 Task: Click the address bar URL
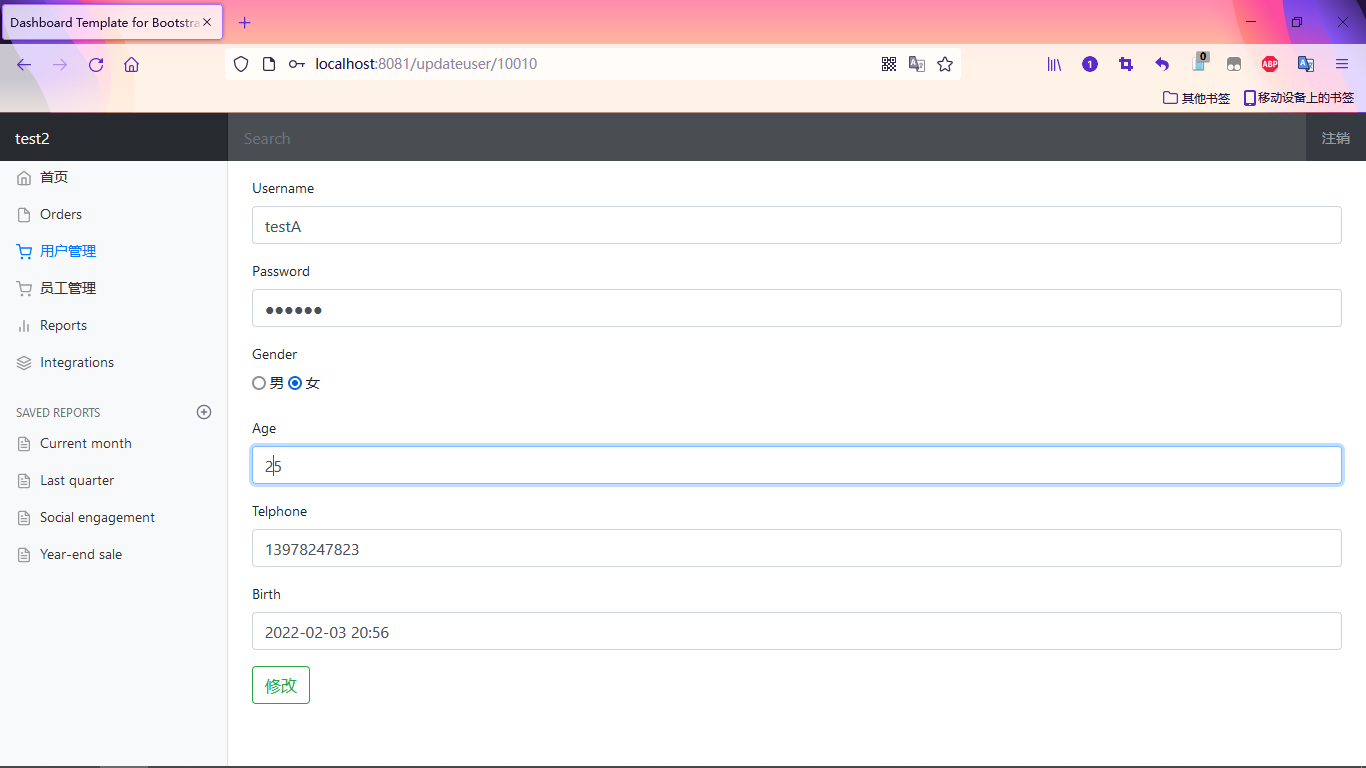pos(426,64)
